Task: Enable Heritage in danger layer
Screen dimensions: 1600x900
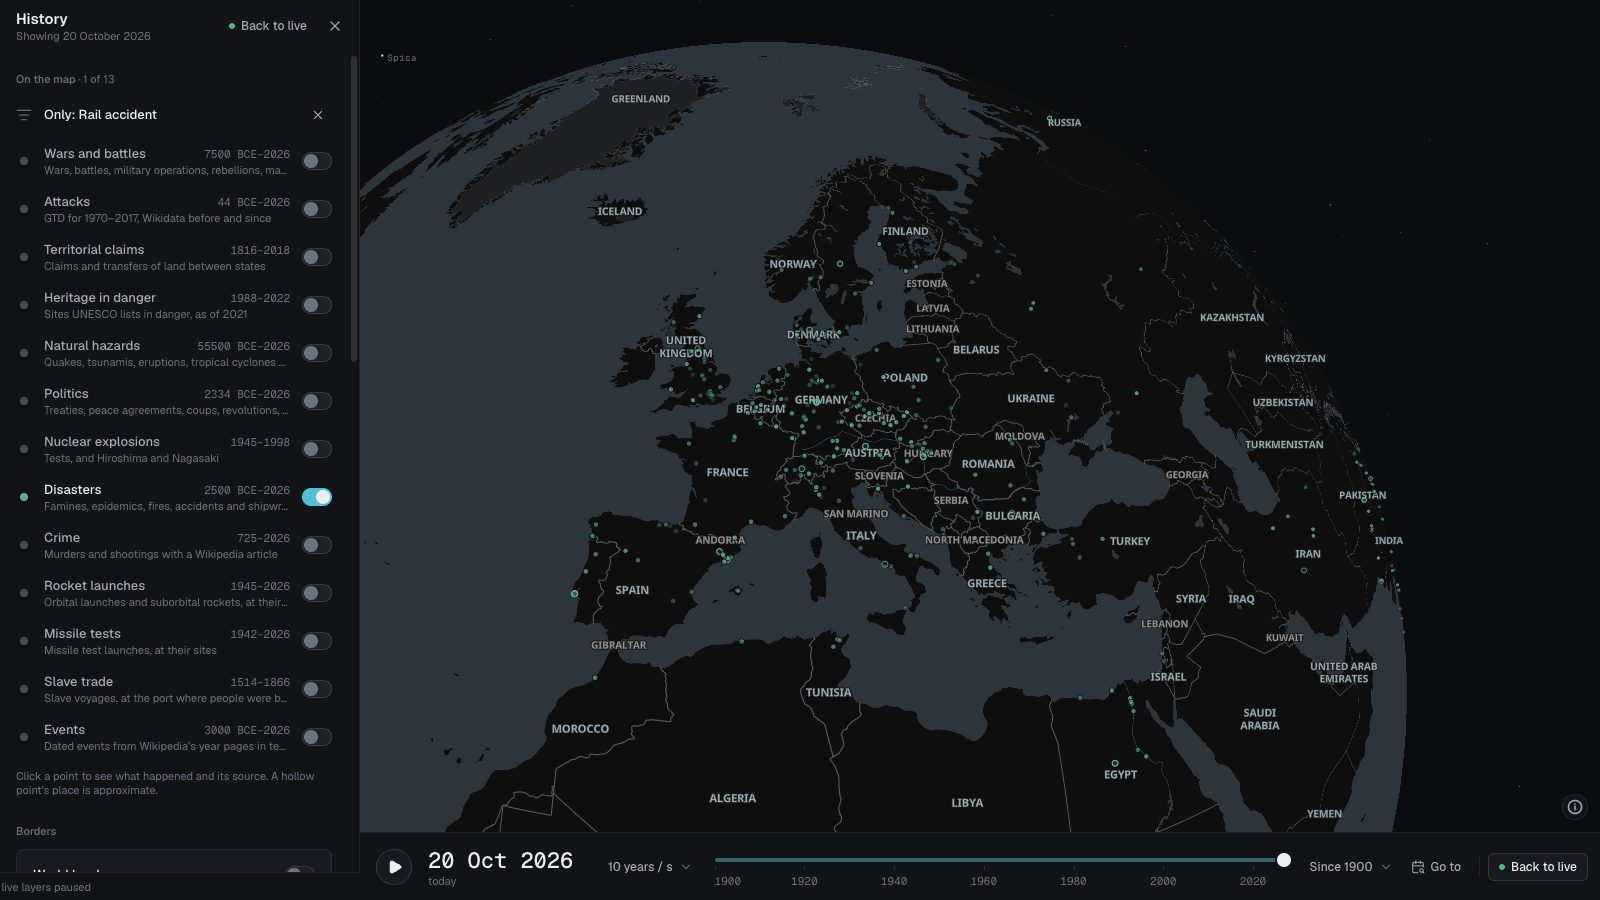Action: [317, 305]
